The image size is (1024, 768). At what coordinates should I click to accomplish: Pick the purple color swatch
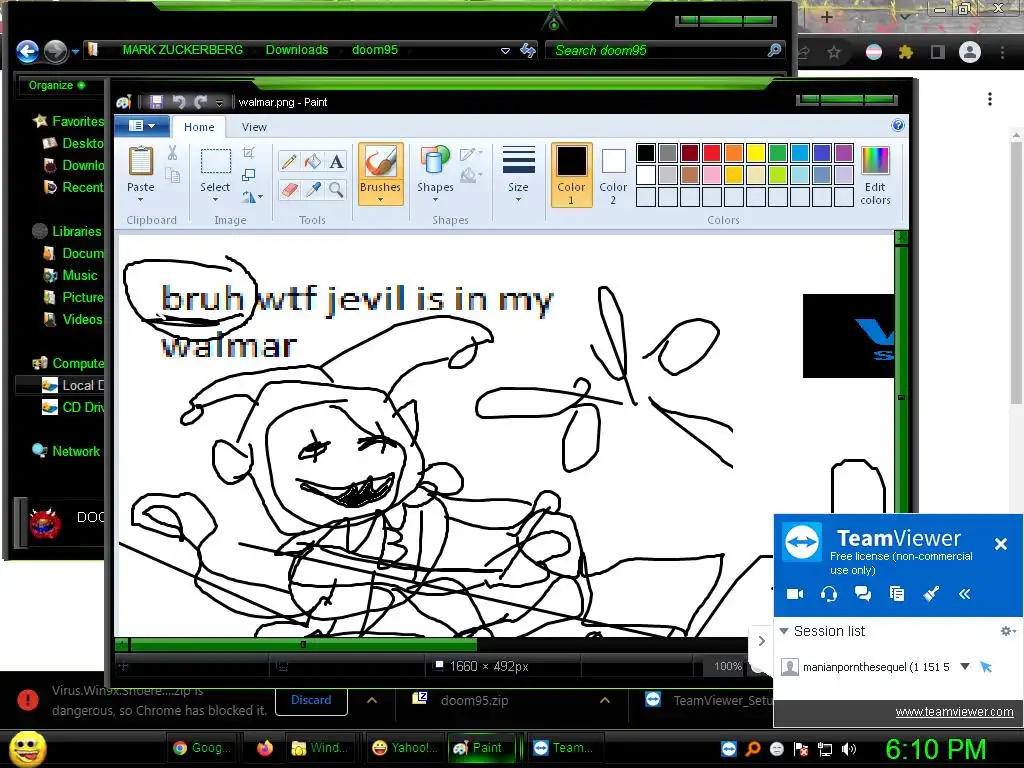click(844, 153)
